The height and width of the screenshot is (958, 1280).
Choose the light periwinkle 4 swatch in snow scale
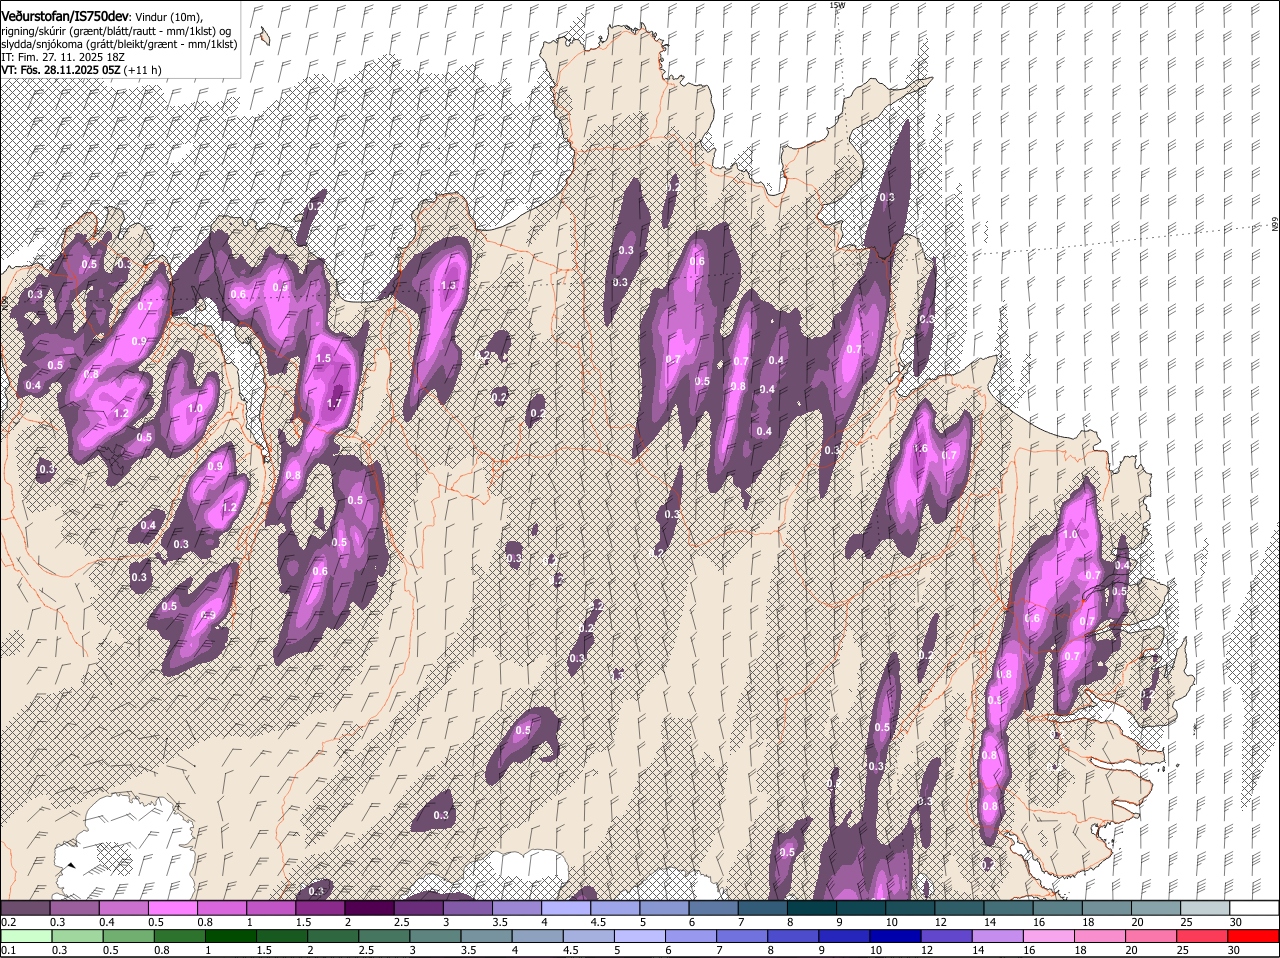(565, 907)
